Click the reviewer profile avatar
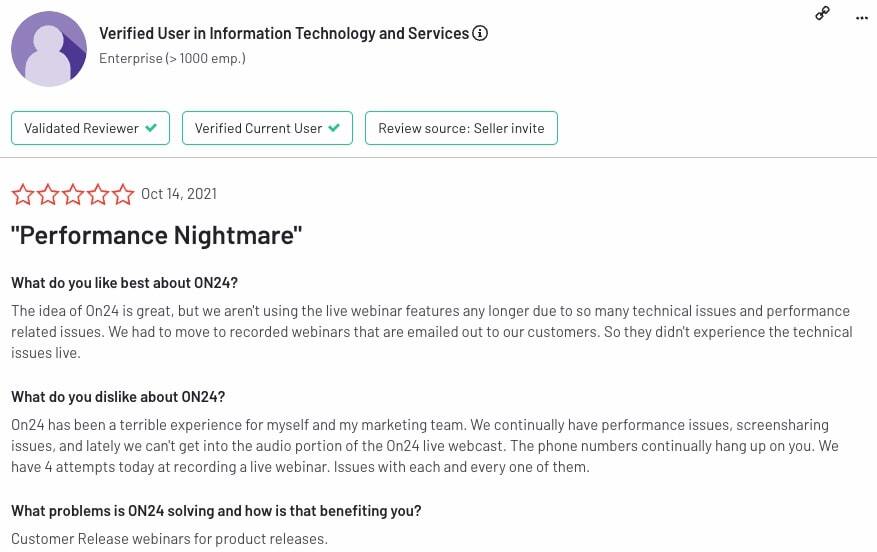Image resolution: width=877 pixels, height=552 pixels. pyautogui.click(x=49, y=49)
